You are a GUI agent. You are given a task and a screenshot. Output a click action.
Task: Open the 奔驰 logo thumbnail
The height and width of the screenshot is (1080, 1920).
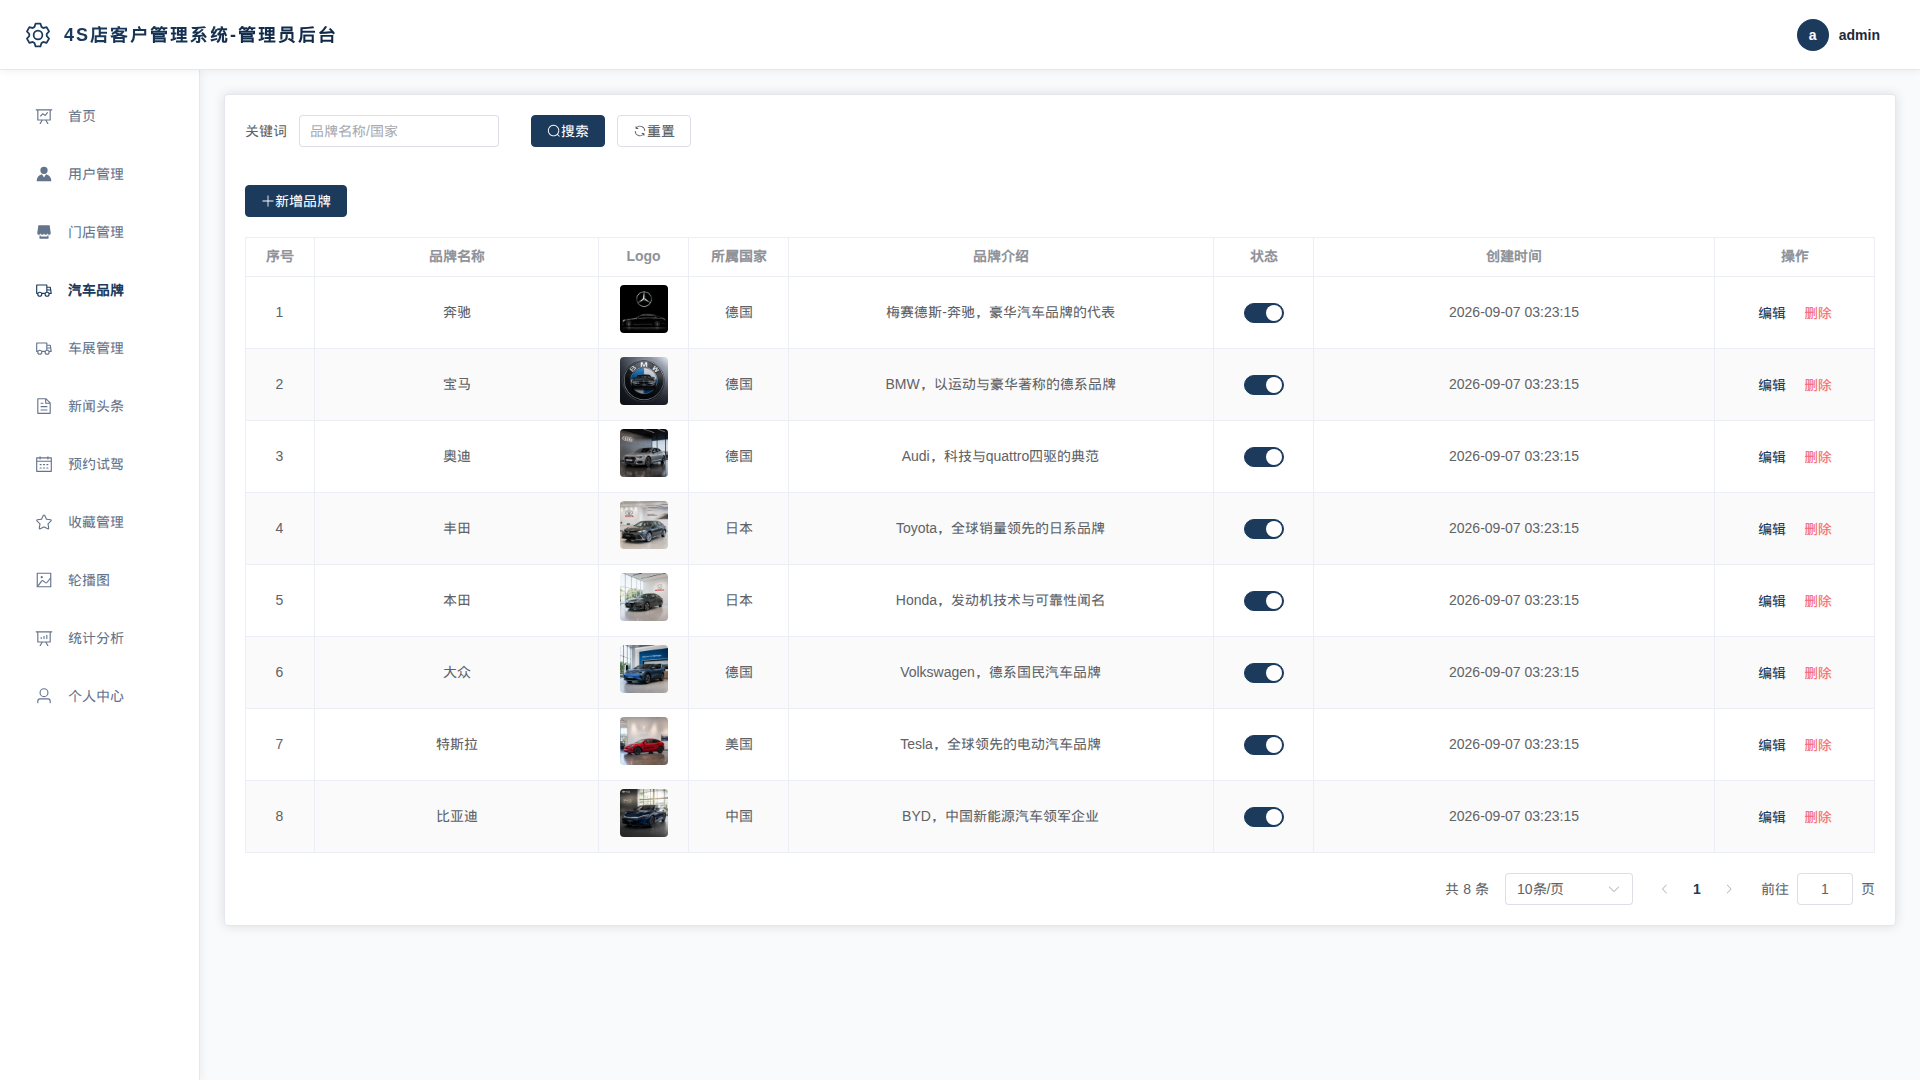tap(643, 309)
